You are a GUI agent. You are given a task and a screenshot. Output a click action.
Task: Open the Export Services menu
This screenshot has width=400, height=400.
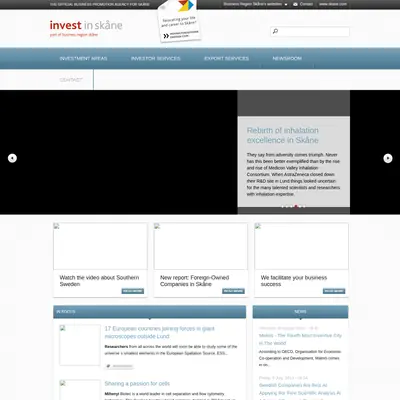coord(226,58)
